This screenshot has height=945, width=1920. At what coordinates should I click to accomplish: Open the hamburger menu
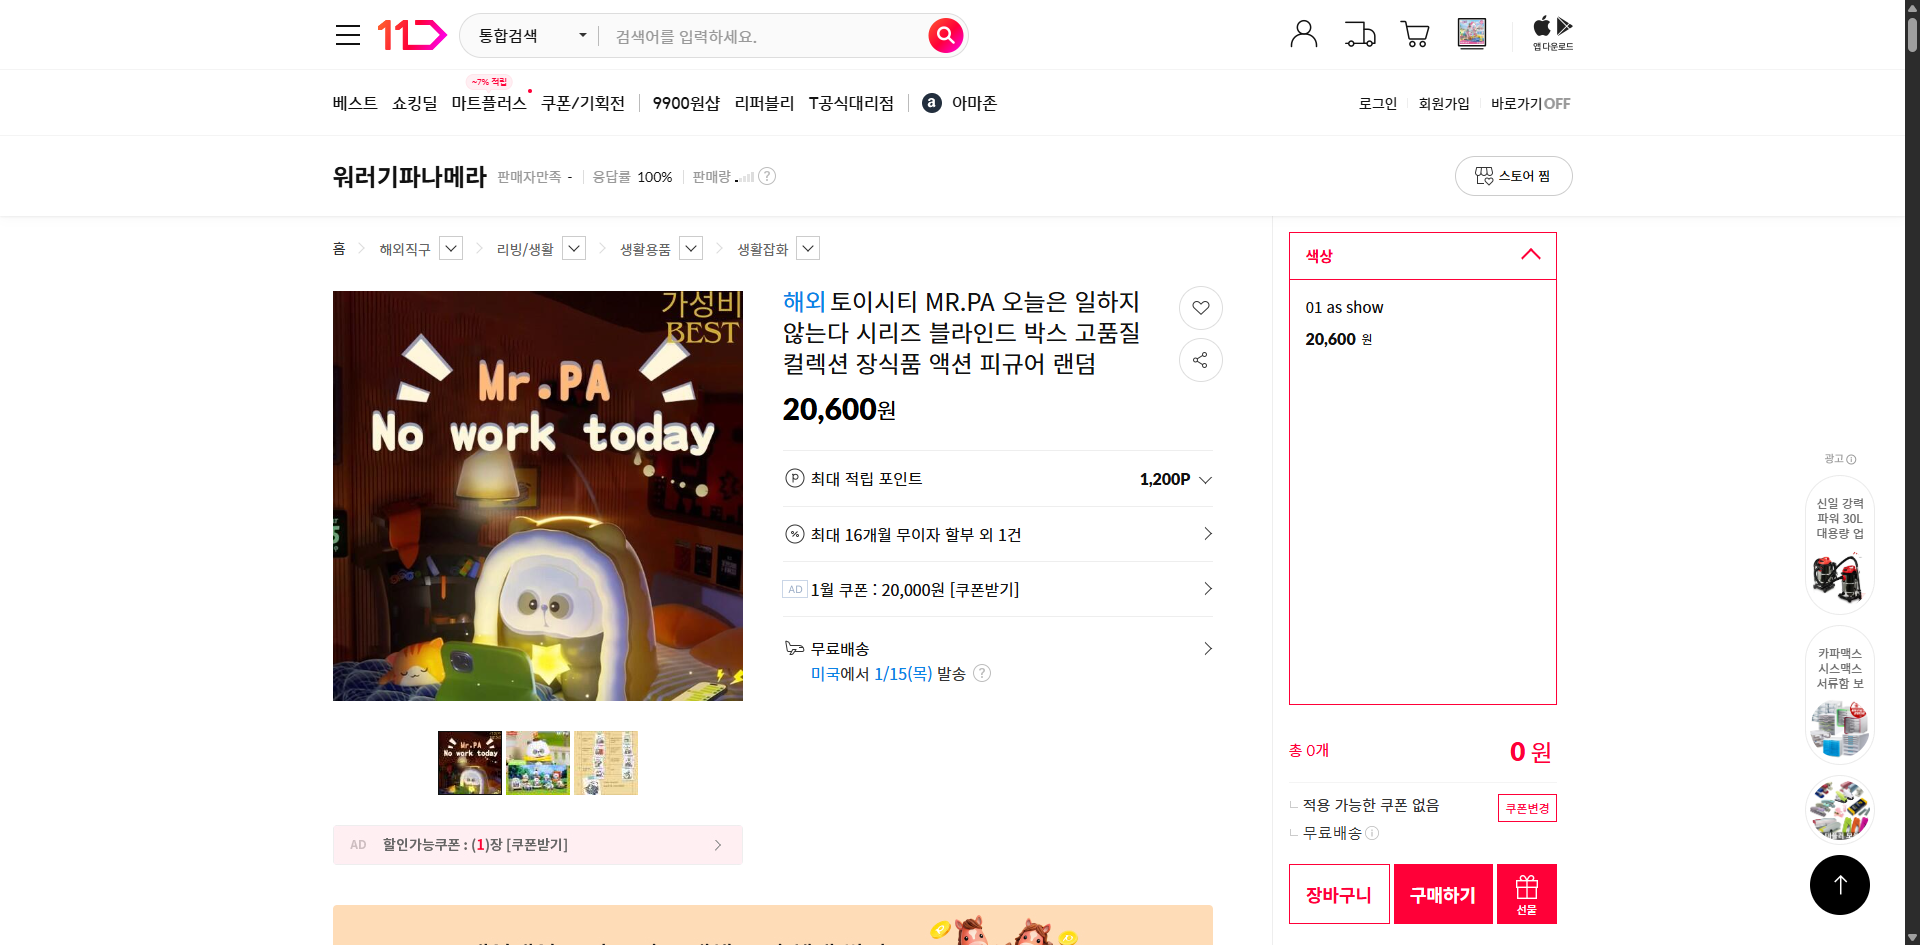pyautogui.click(x=347, y=34)
